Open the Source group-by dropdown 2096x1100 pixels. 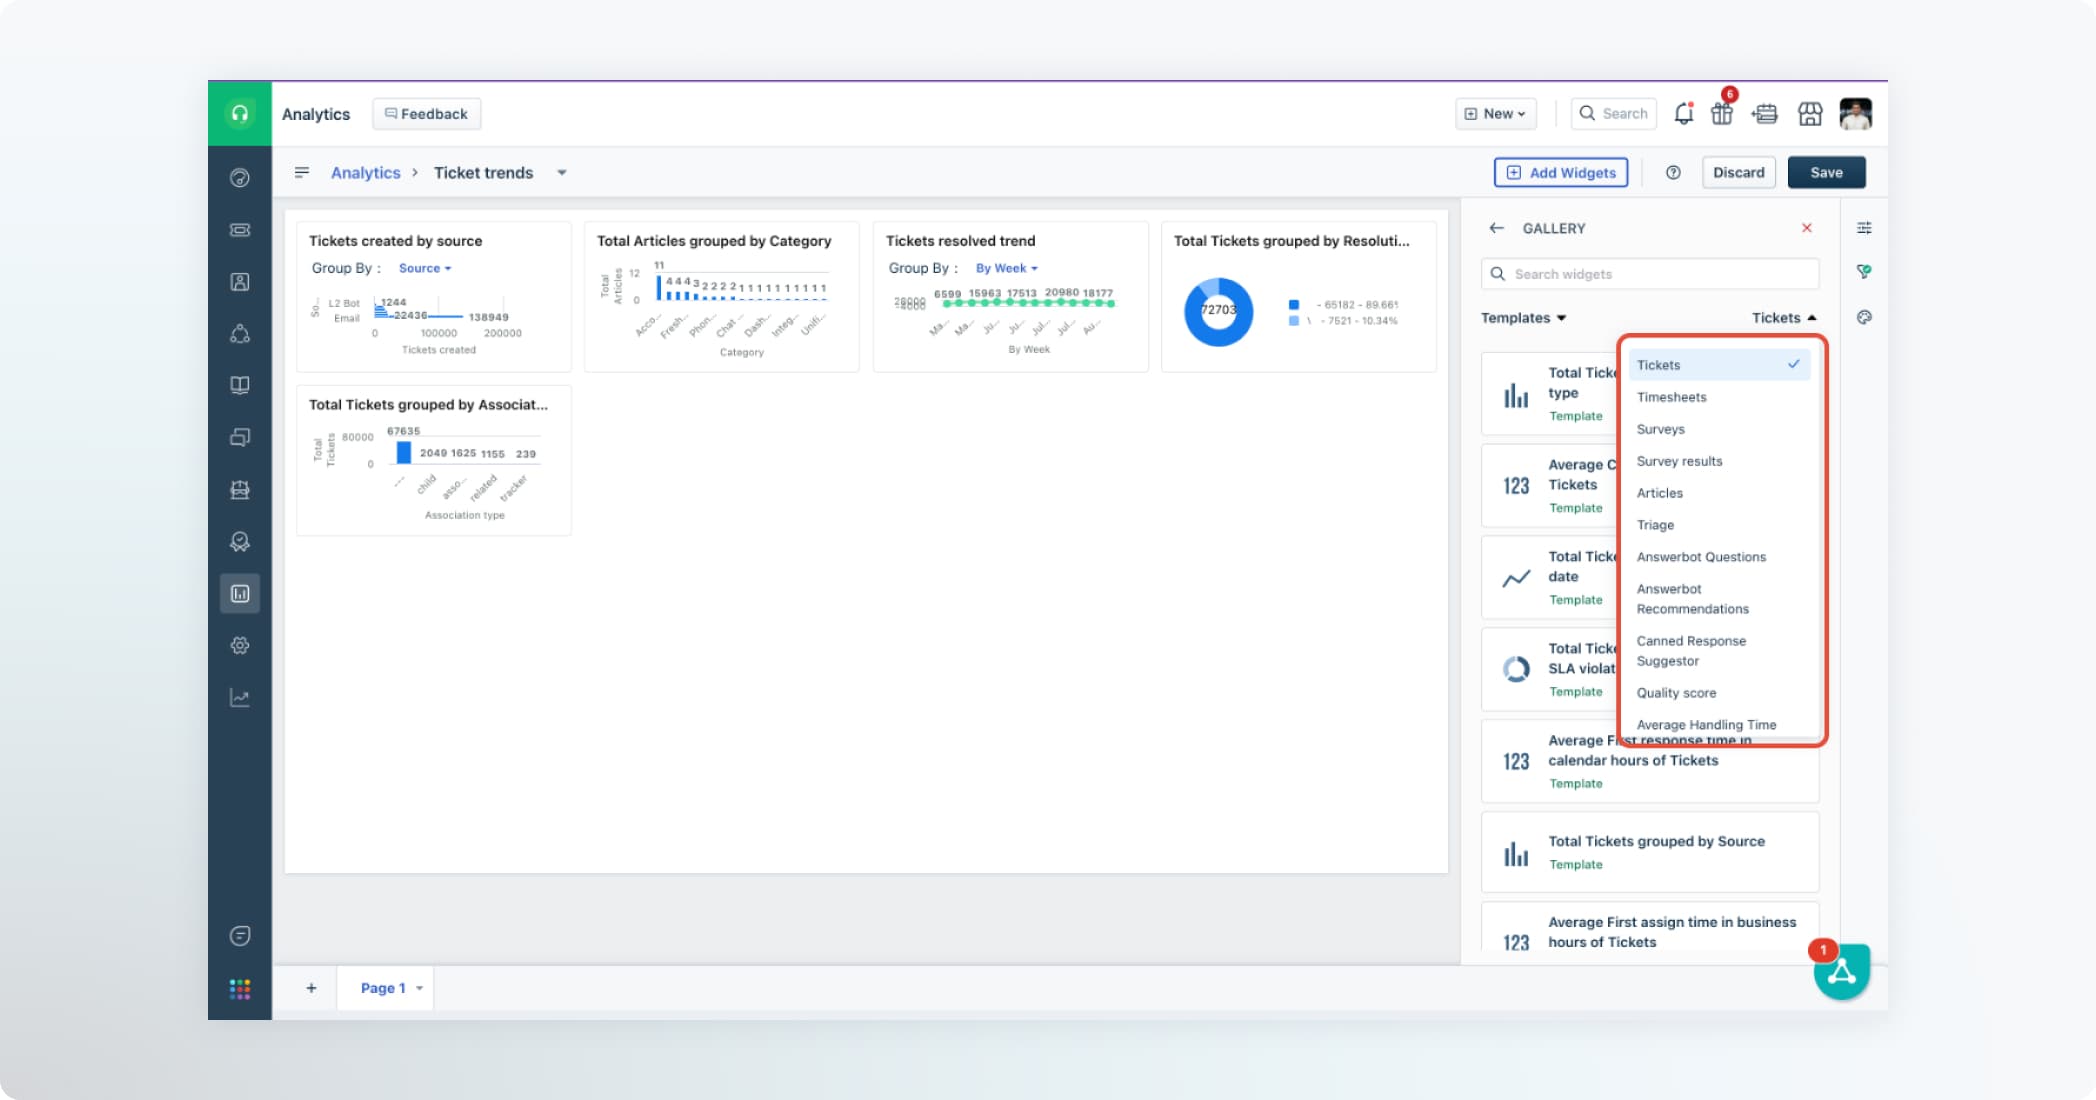pyautogui.click(x=425, y=268)
